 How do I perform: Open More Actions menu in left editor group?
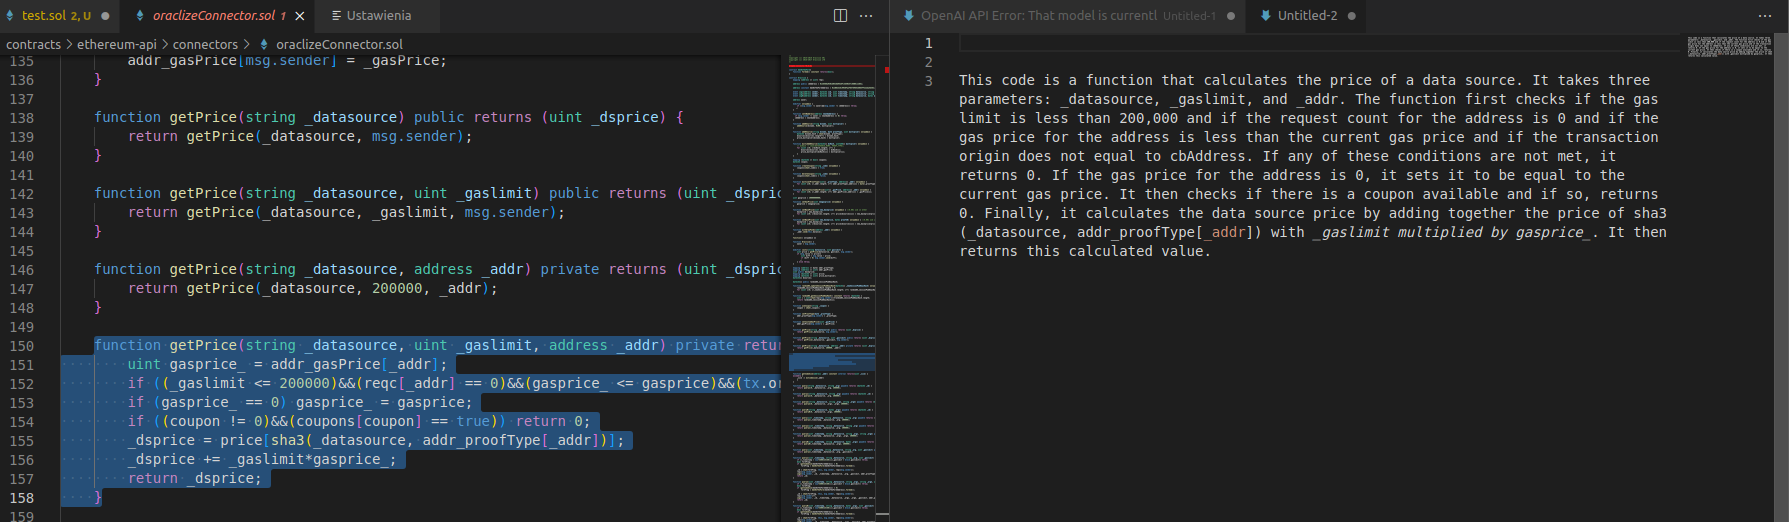click(866, 16)
